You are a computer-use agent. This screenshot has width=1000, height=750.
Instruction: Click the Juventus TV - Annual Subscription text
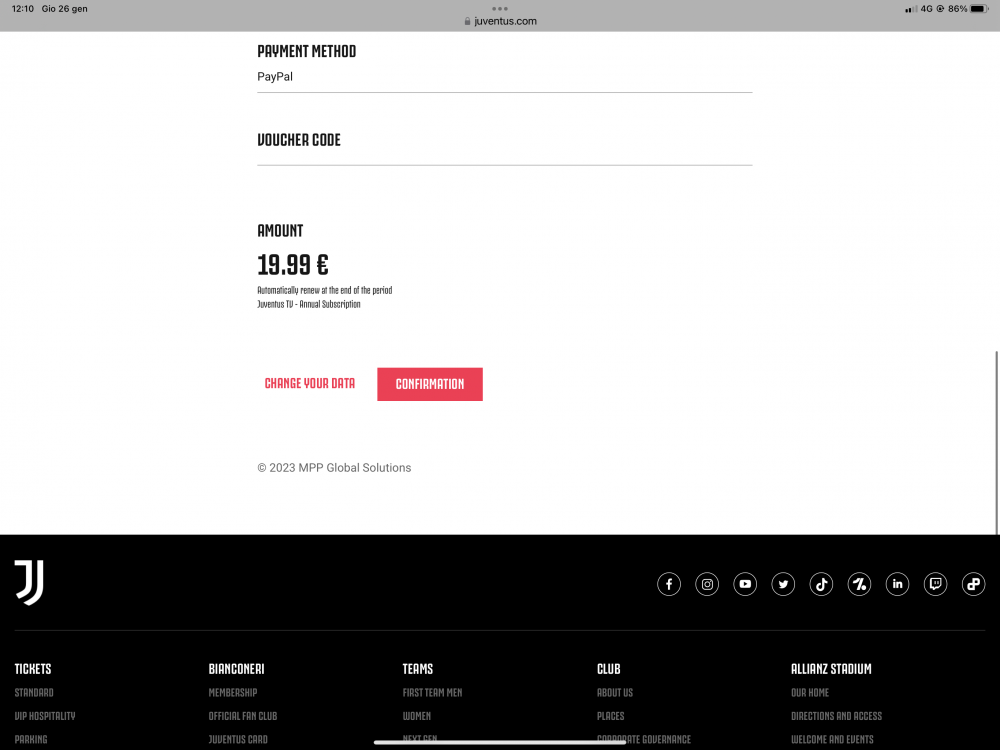[x=309, y=304]
